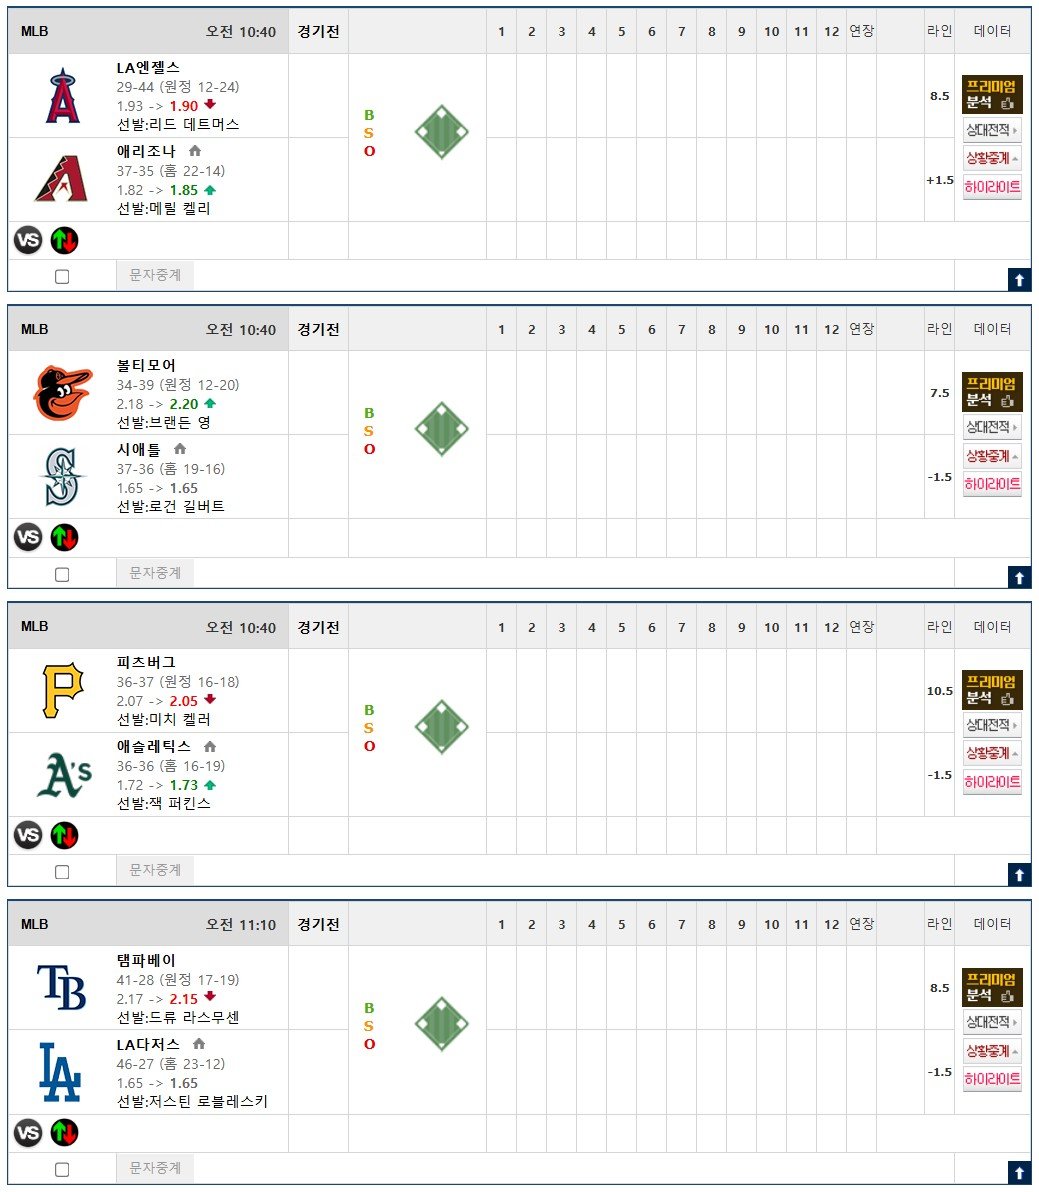Expand 상대전적 in the LA엔젤스–애리조나 game
The height and width of the screenshot is (1192, 1039).
992,130
